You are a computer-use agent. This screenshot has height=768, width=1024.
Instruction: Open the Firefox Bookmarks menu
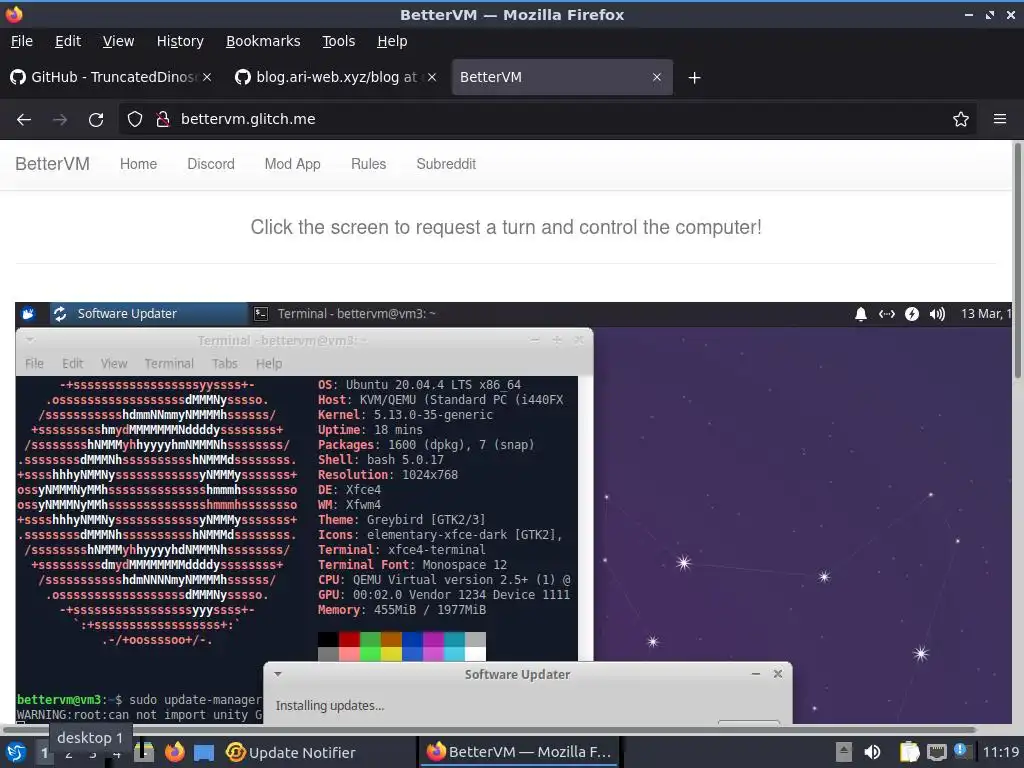pos(263,41)
